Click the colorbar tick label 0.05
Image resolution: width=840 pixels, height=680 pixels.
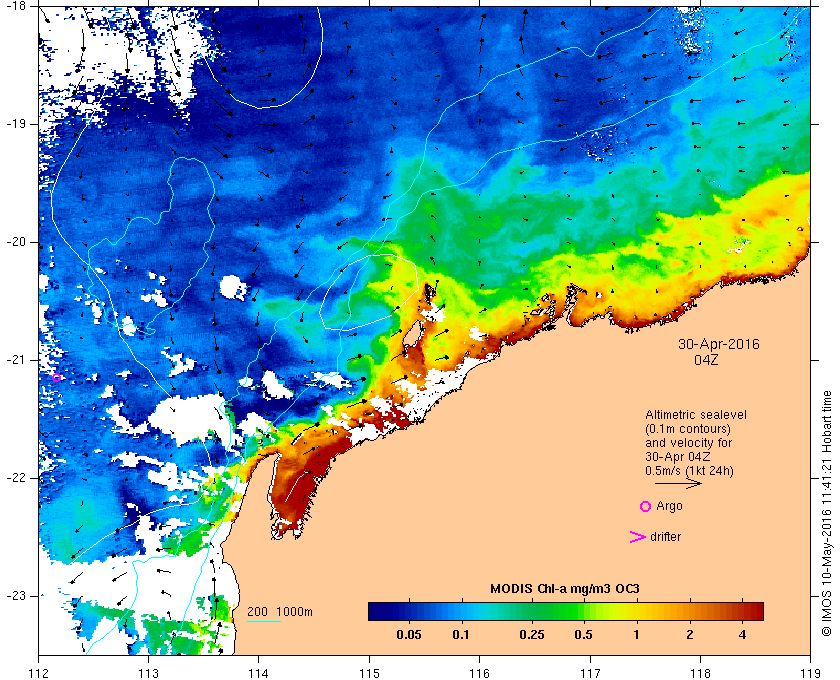coord(409,635)
